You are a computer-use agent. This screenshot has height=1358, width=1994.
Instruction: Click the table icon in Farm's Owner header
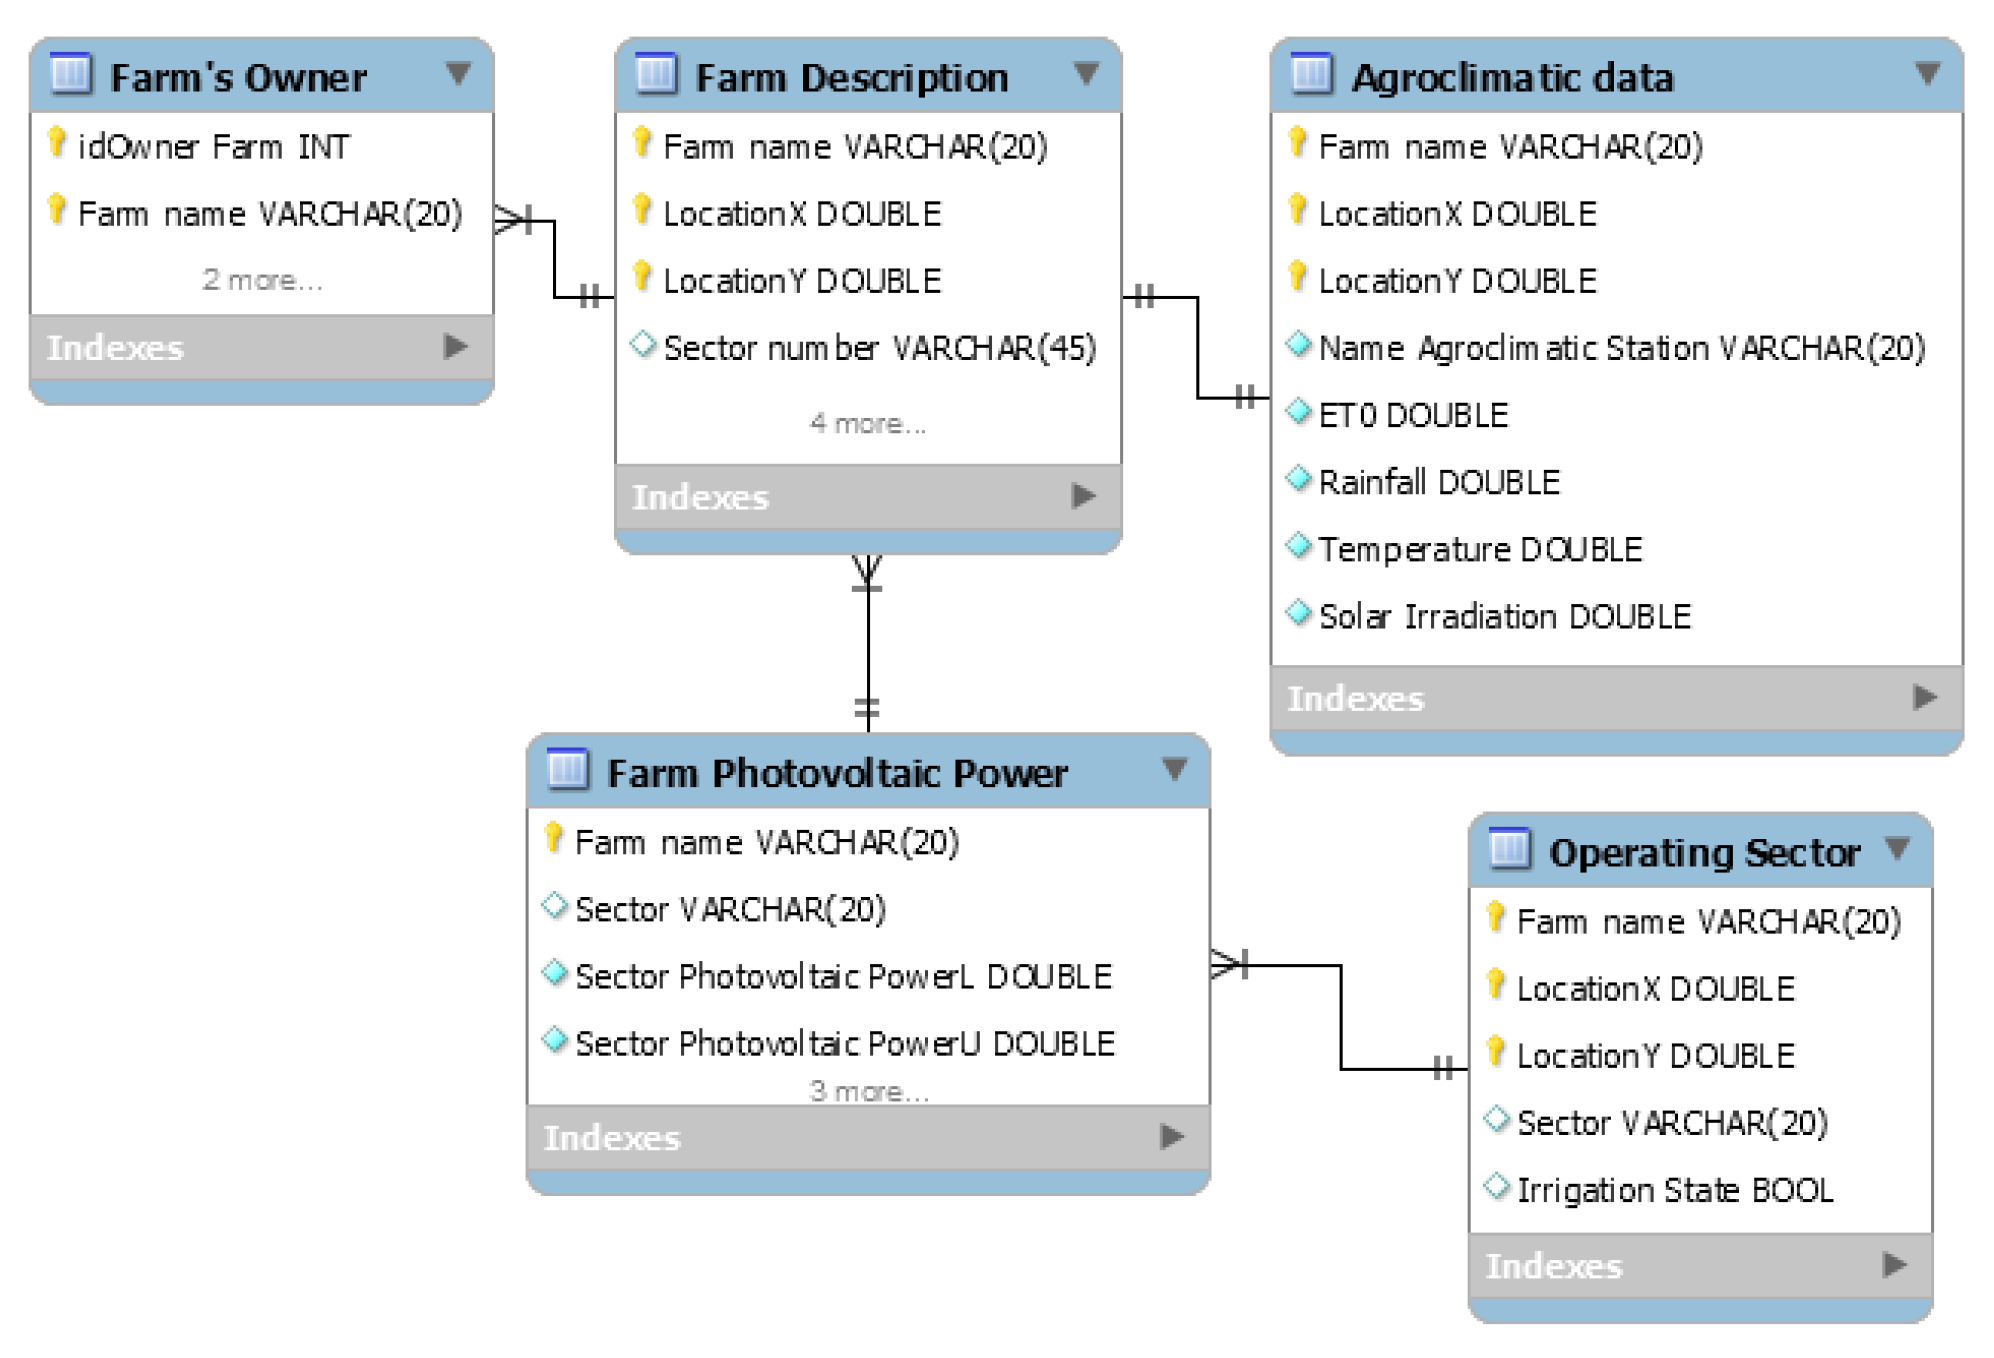tap(71, 74)
